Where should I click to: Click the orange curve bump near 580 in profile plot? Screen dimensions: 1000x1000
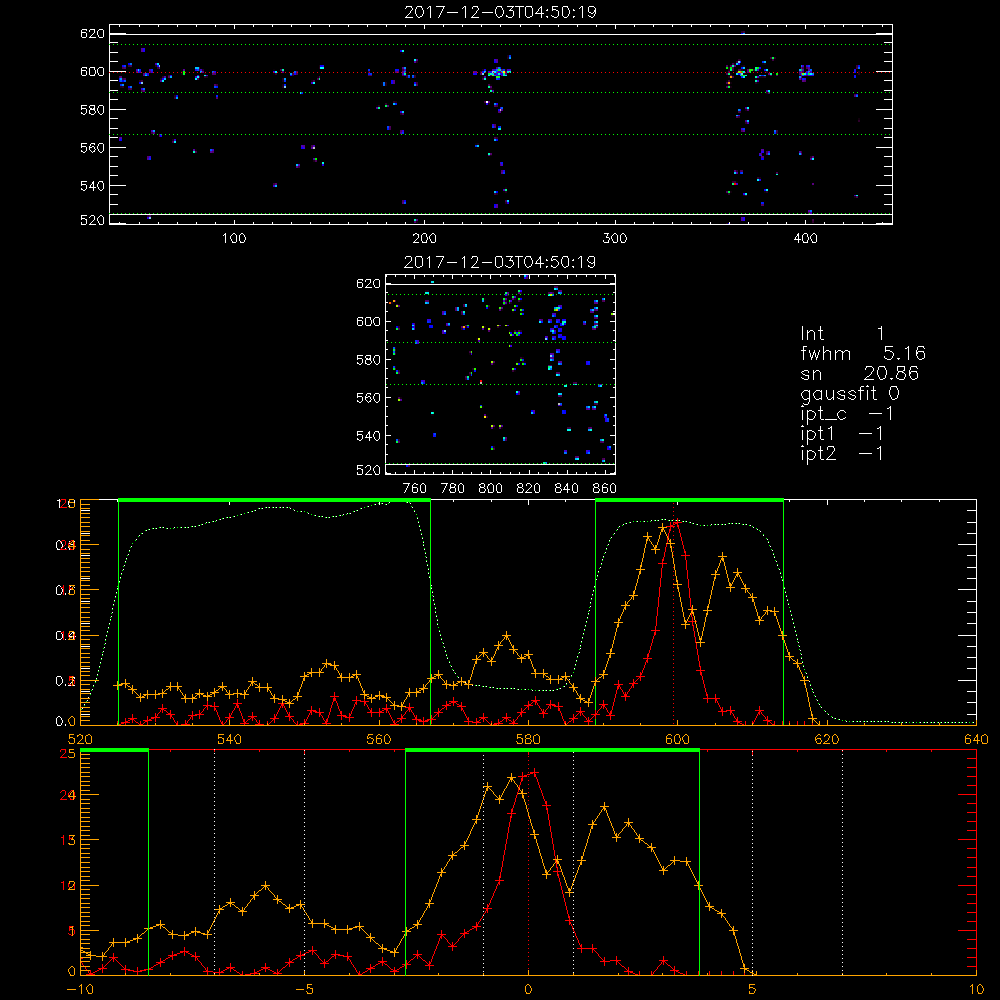point(507,636)
